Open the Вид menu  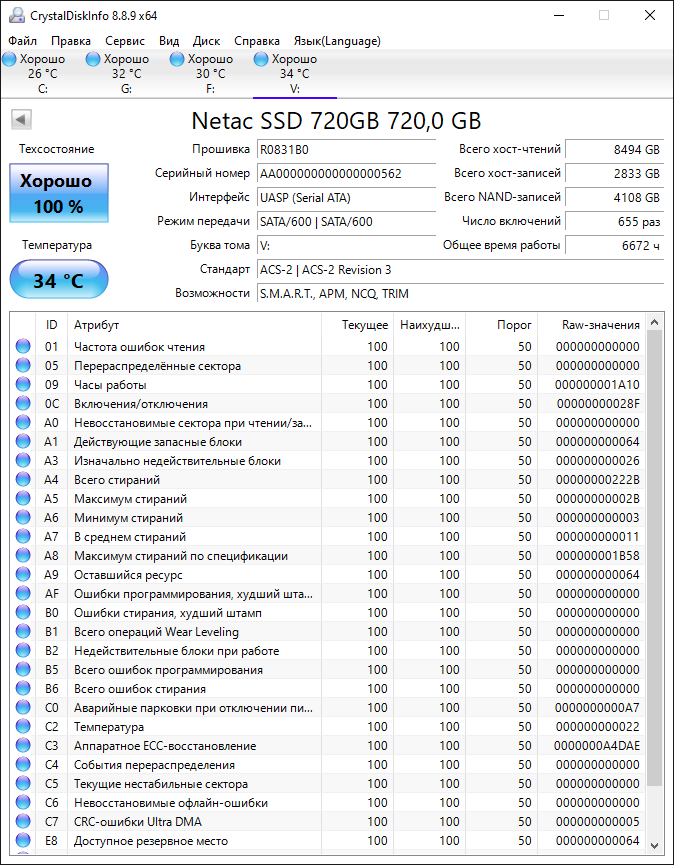169,41
